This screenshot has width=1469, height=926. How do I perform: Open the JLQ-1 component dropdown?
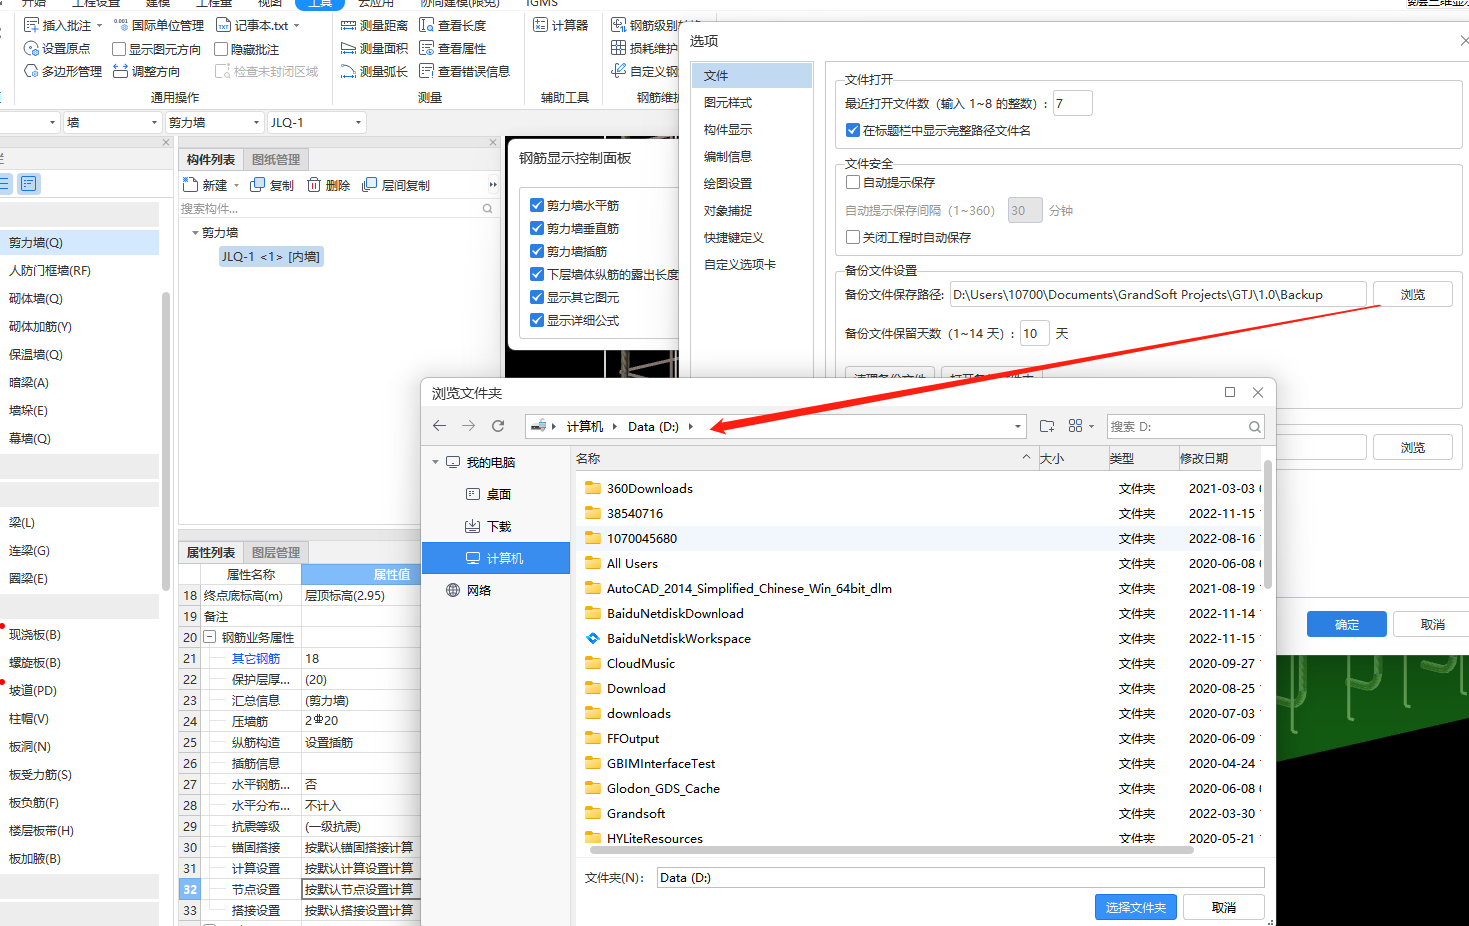tap(359, 122)
